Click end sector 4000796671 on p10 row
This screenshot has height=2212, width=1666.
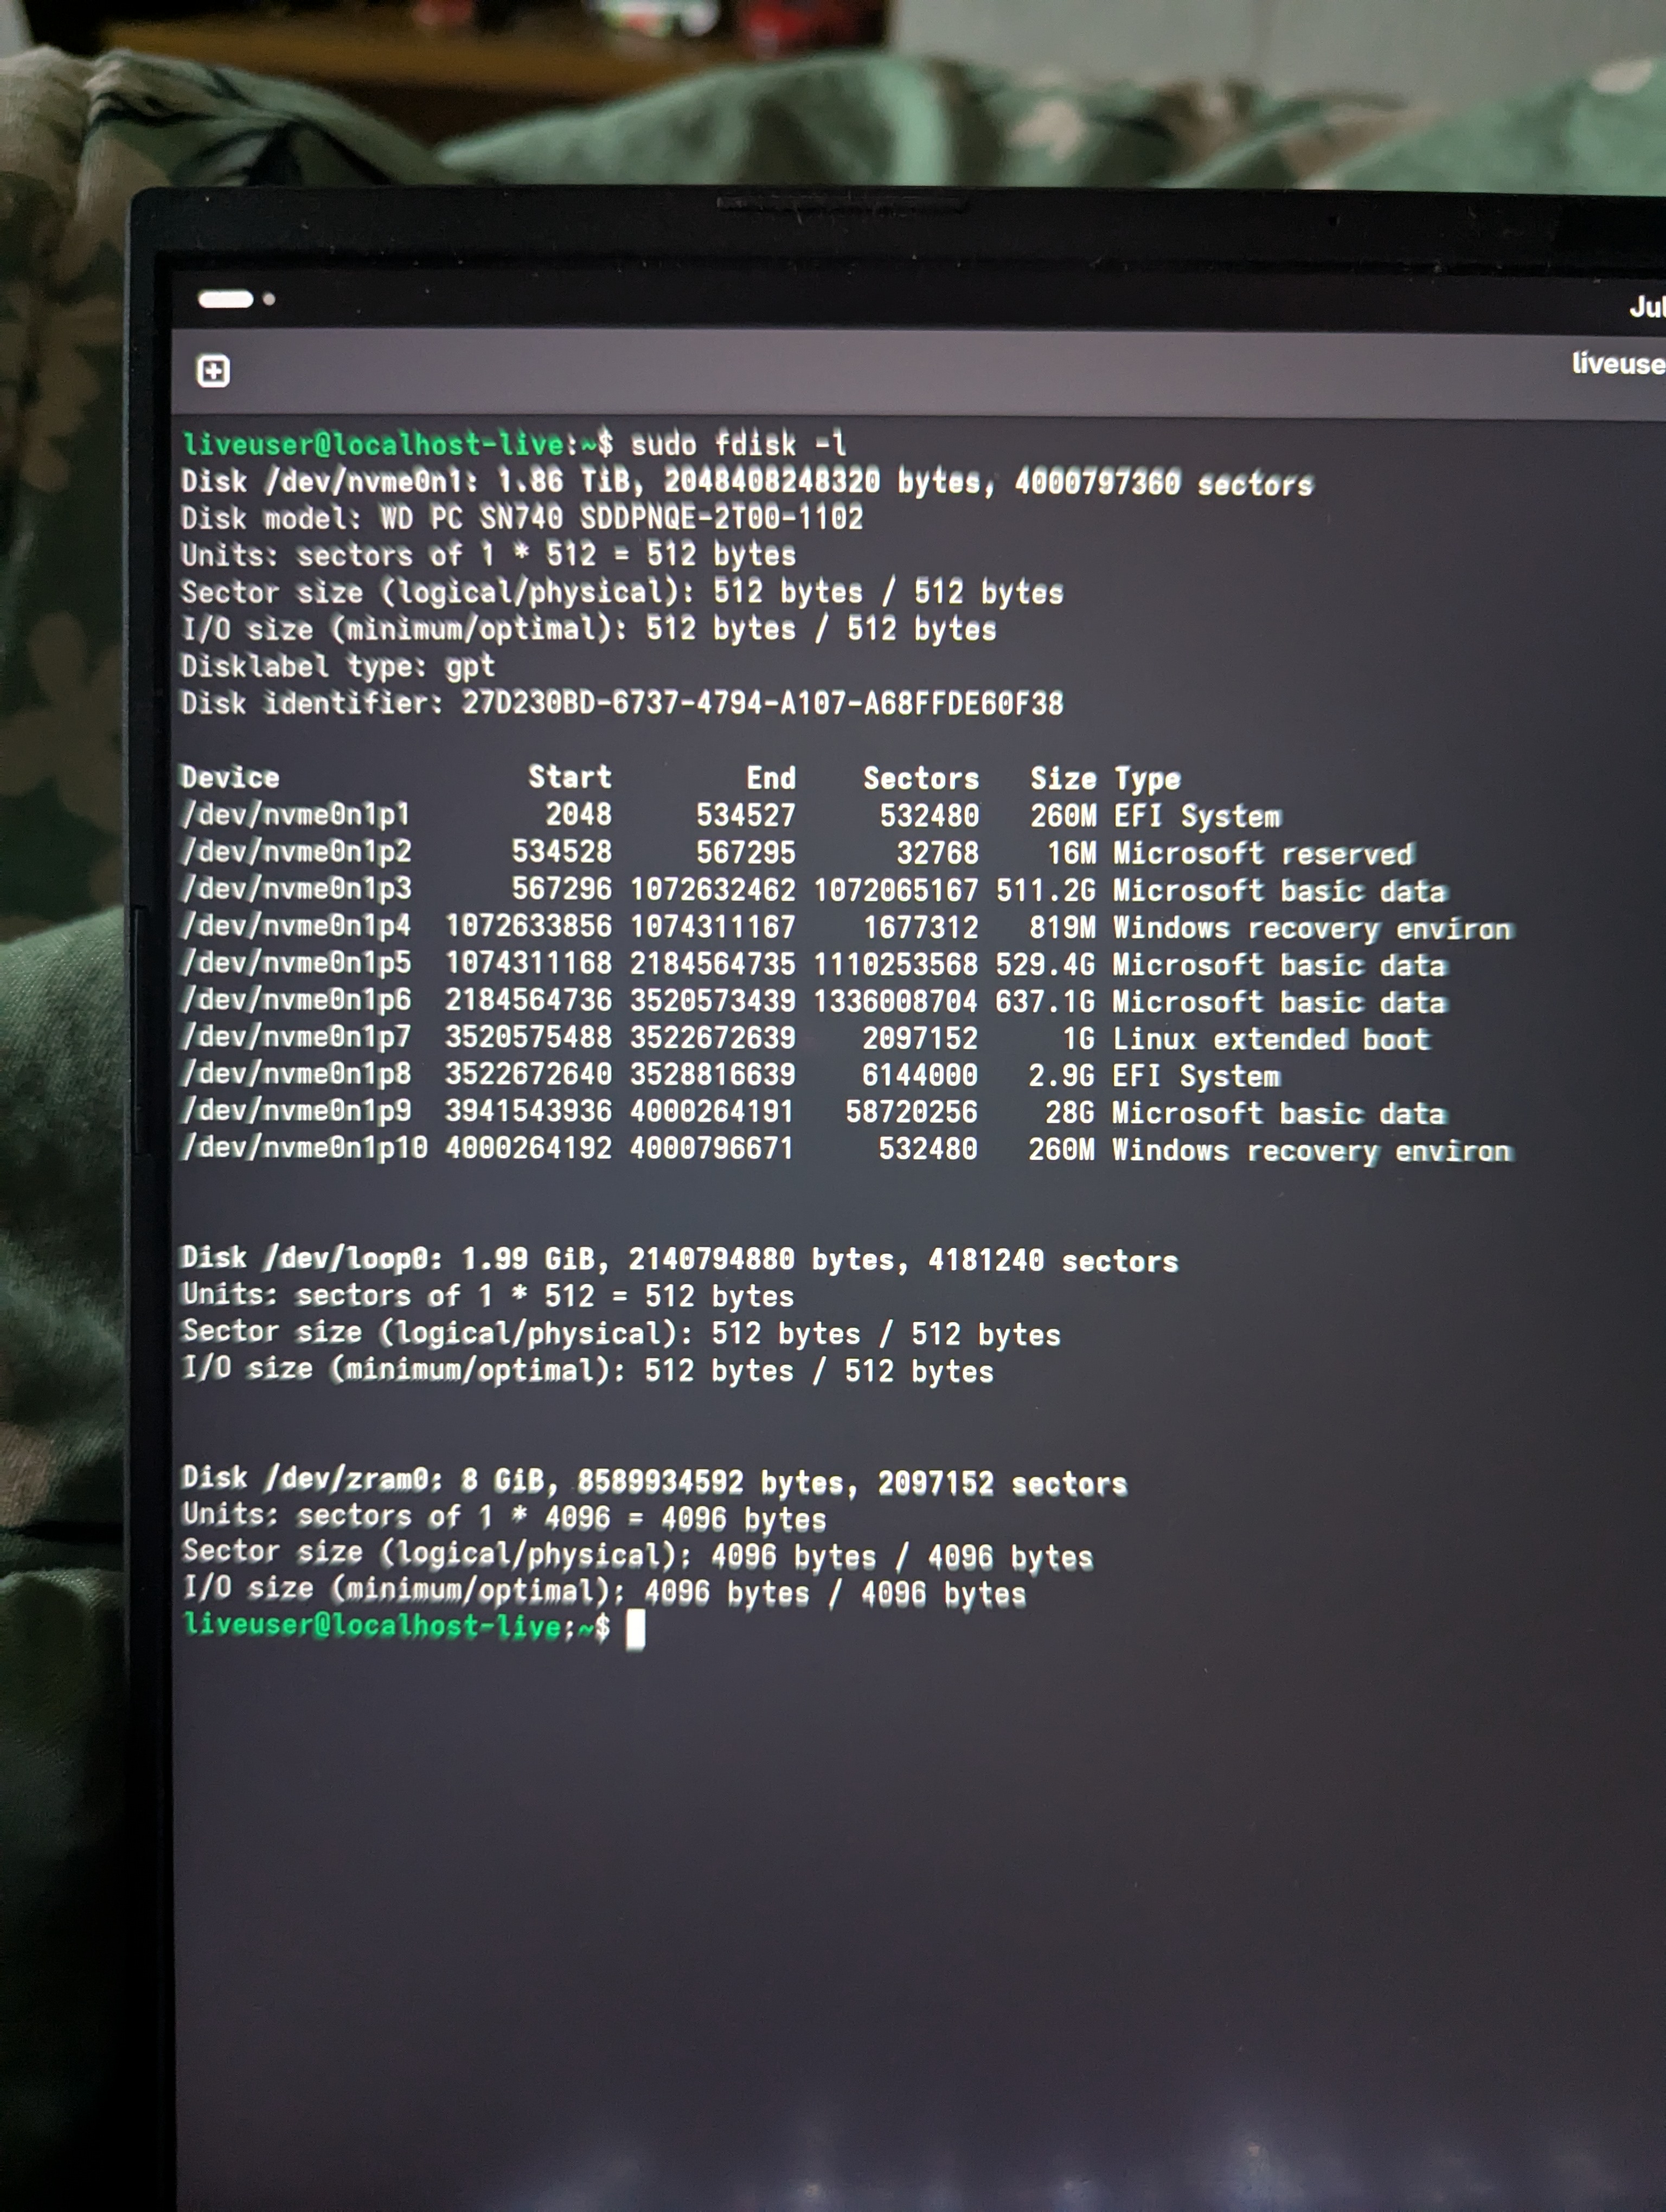tap(711, 1147)
